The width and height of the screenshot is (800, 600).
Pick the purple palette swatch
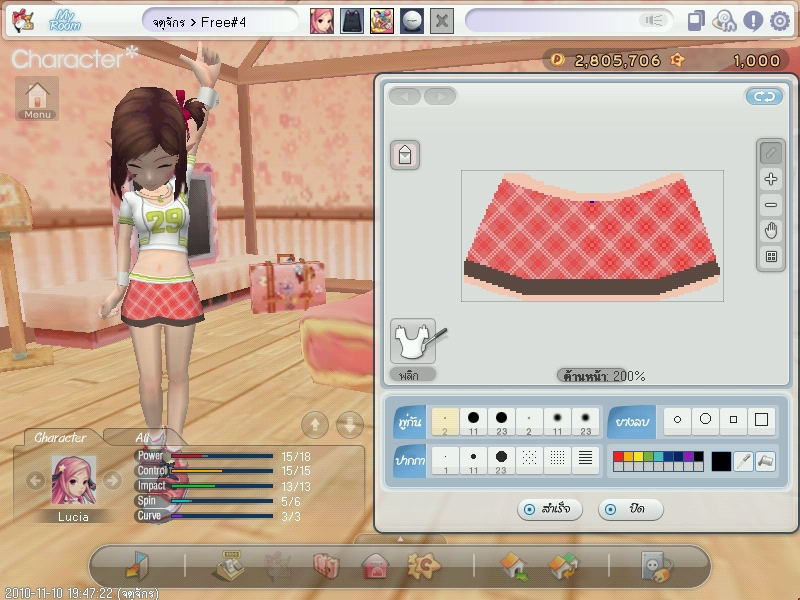[x=688, y=457]
